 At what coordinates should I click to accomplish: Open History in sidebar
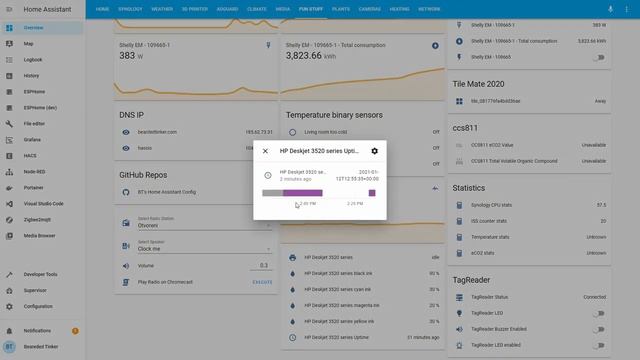pyautogui.click(x=42, y=76)
